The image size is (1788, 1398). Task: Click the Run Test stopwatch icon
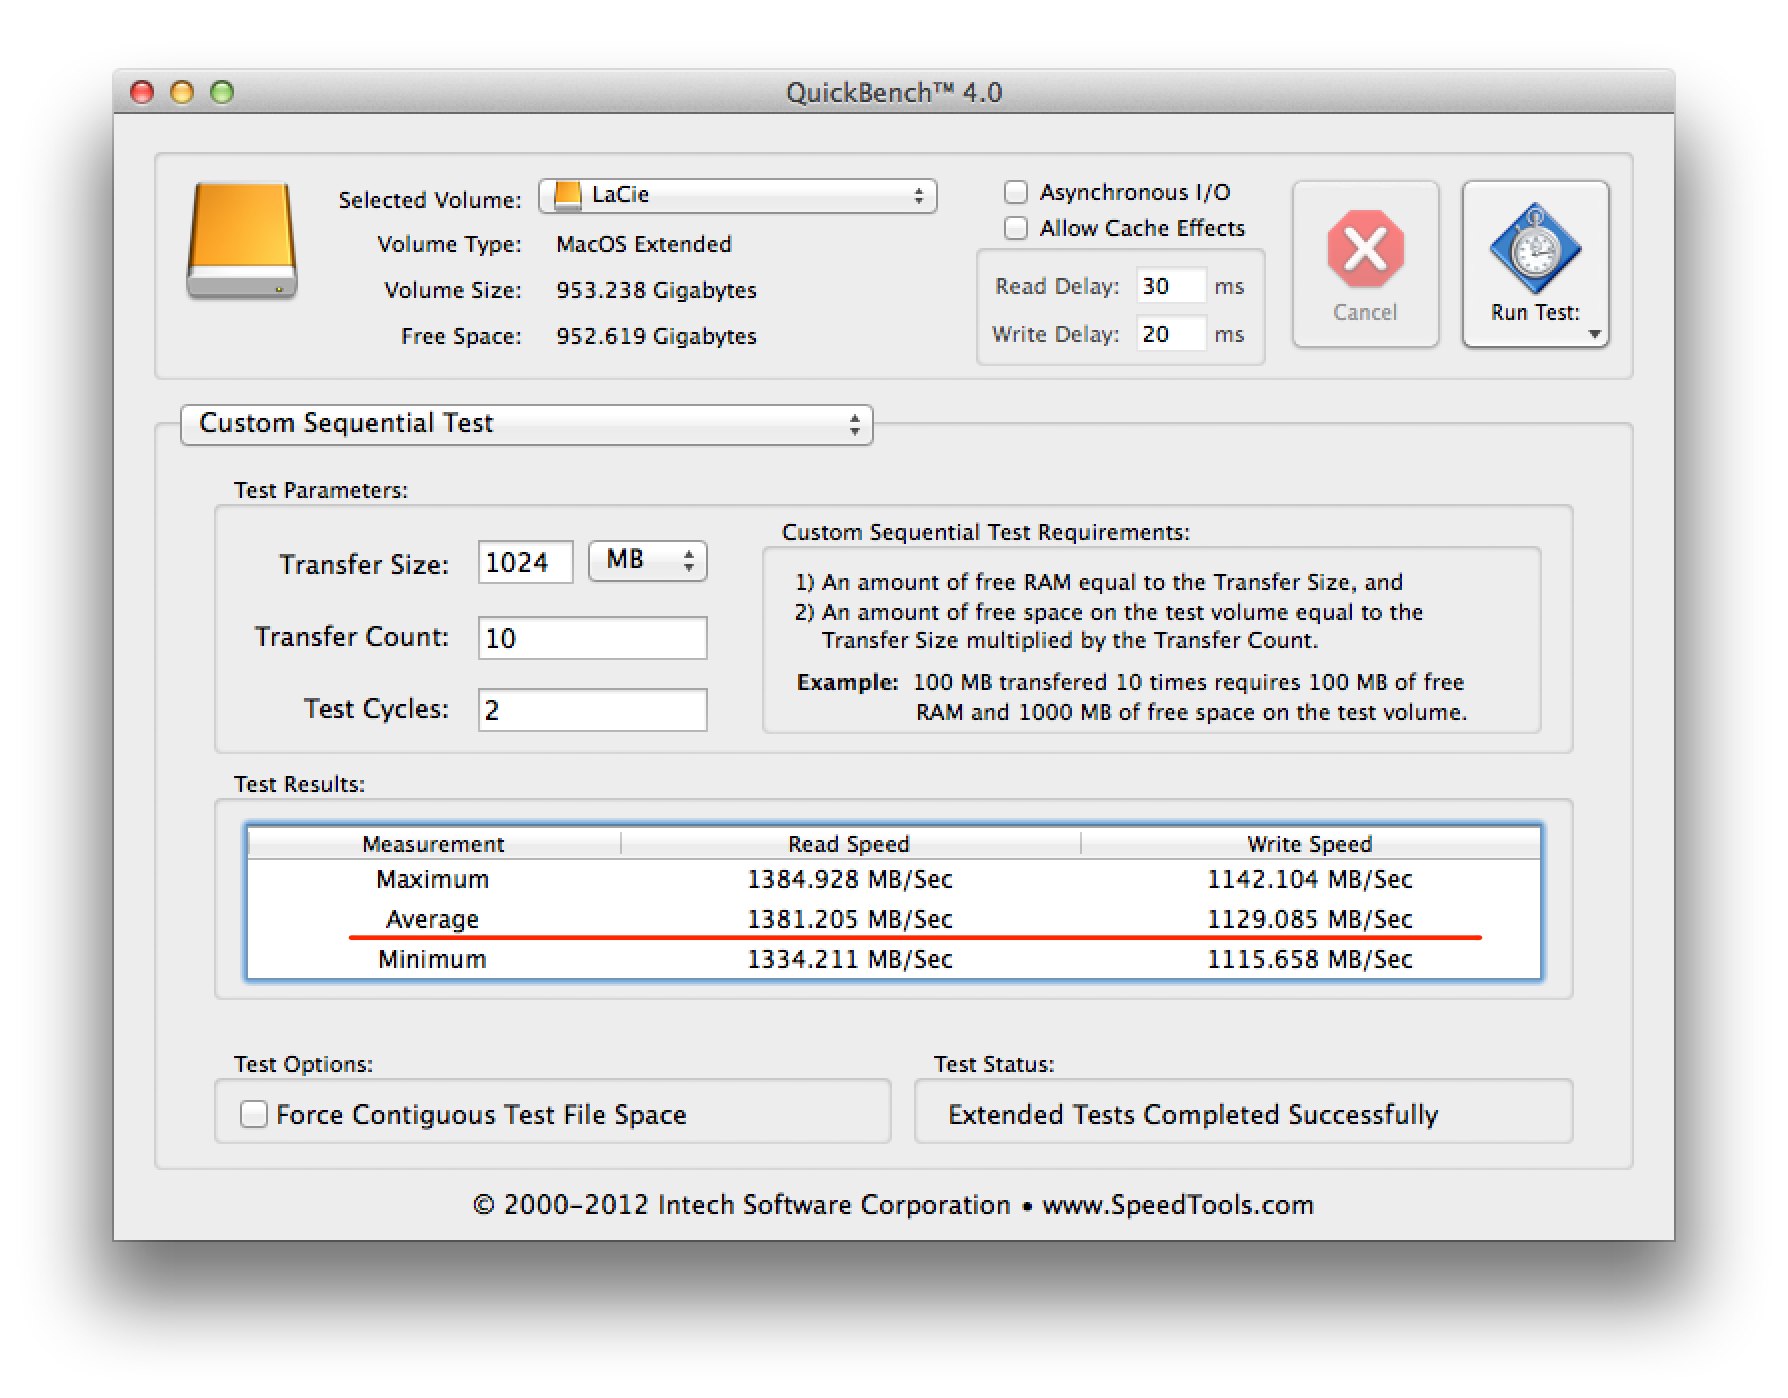(1535, 248)
